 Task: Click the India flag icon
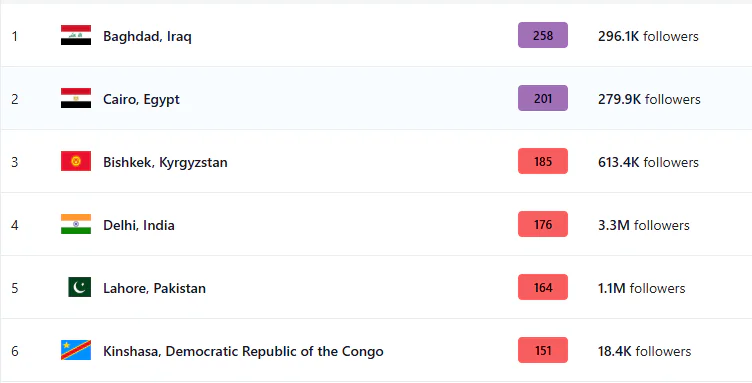(76, 224)
